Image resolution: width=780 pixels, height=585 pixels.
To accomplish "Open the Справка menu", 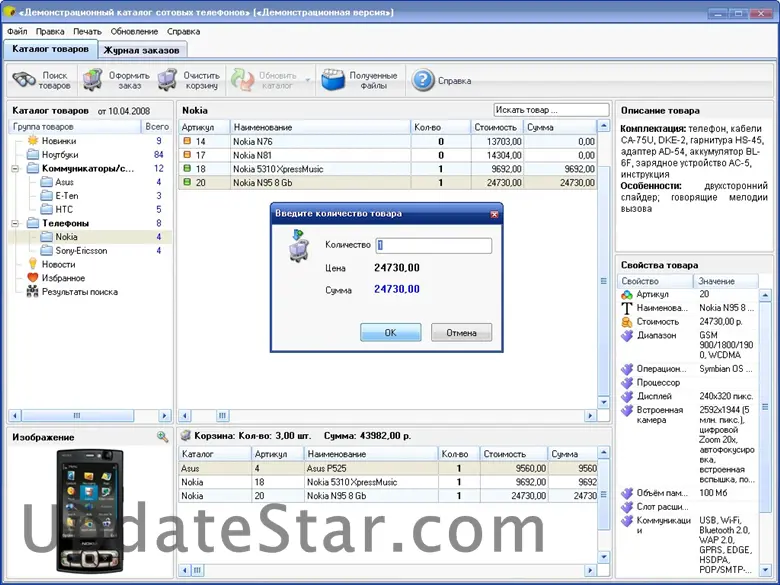I will coord(184,31).
